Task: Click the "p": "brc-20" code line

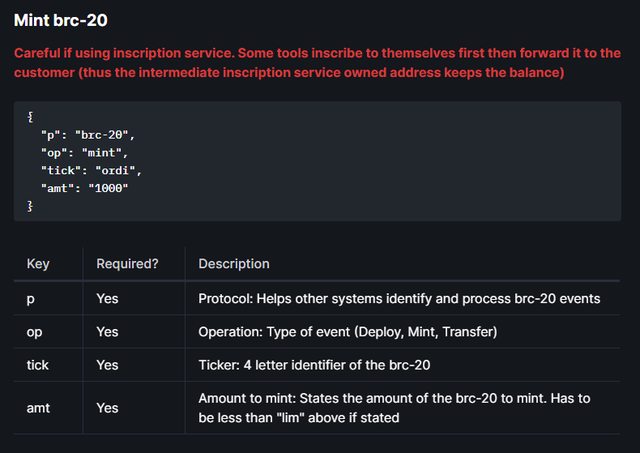Action: (87, 133)
